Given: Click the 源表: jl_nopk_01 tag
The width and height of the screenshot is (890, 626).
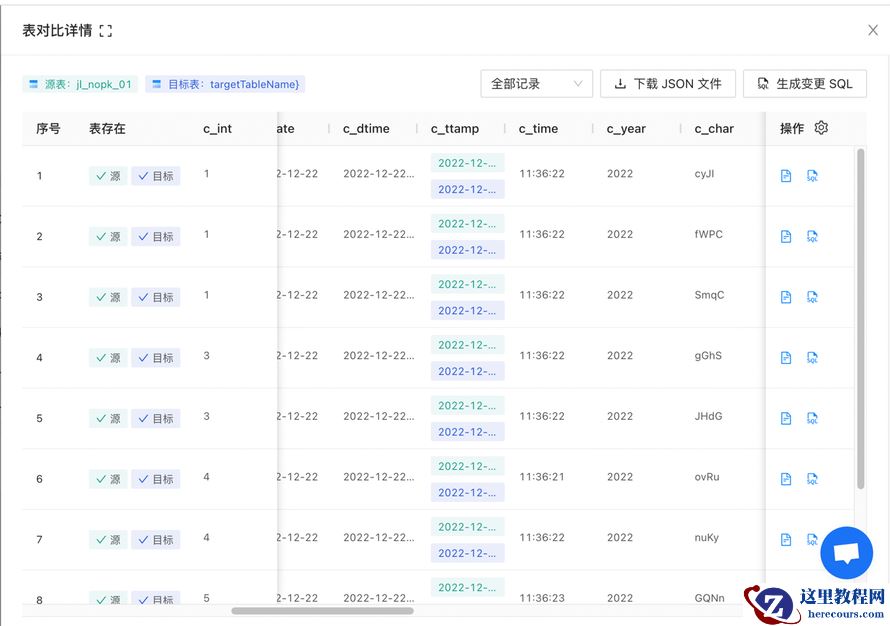Looking at the screenshot, I should click(x=80, y=85).
